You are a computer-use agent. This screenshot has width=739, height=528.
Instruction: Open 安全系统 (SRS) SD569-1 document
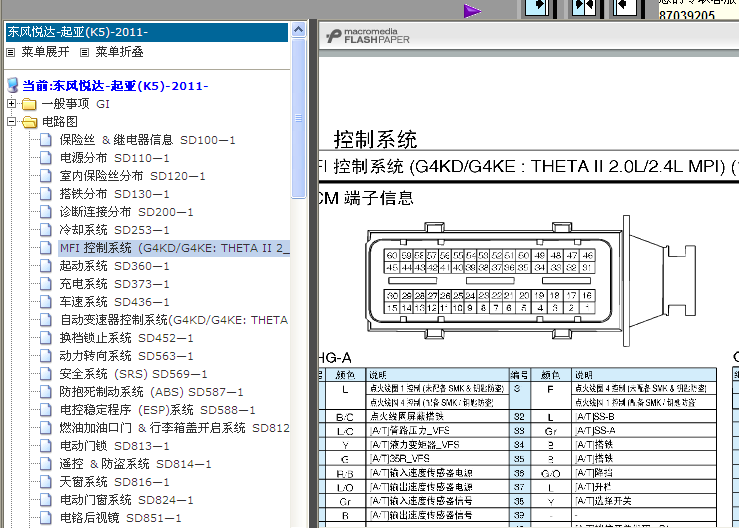[x=133, y=374]
